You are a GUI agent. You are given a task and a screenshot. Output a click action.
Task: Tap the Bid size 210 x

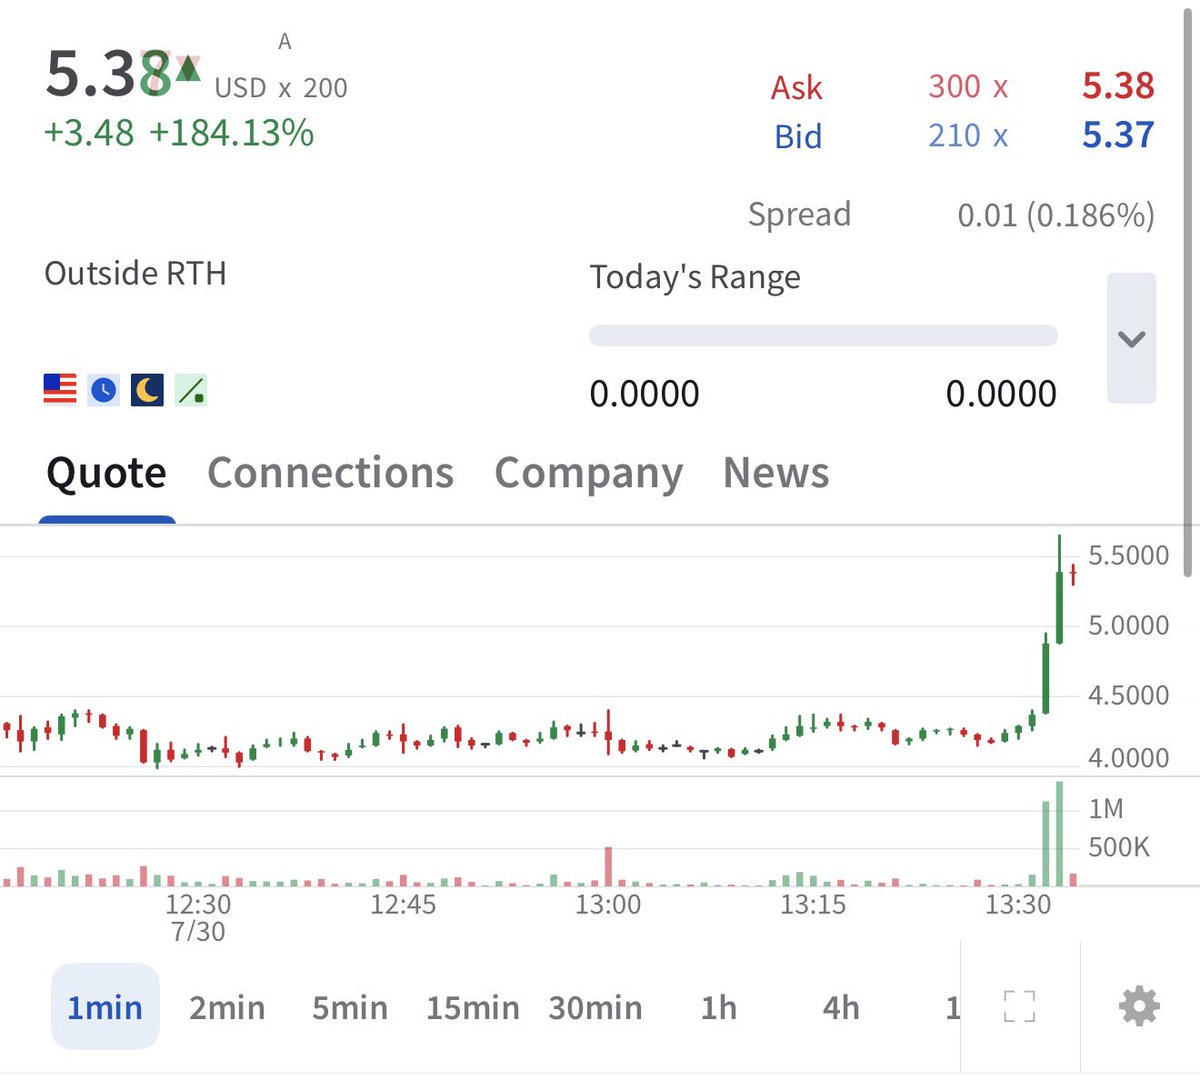967,135
